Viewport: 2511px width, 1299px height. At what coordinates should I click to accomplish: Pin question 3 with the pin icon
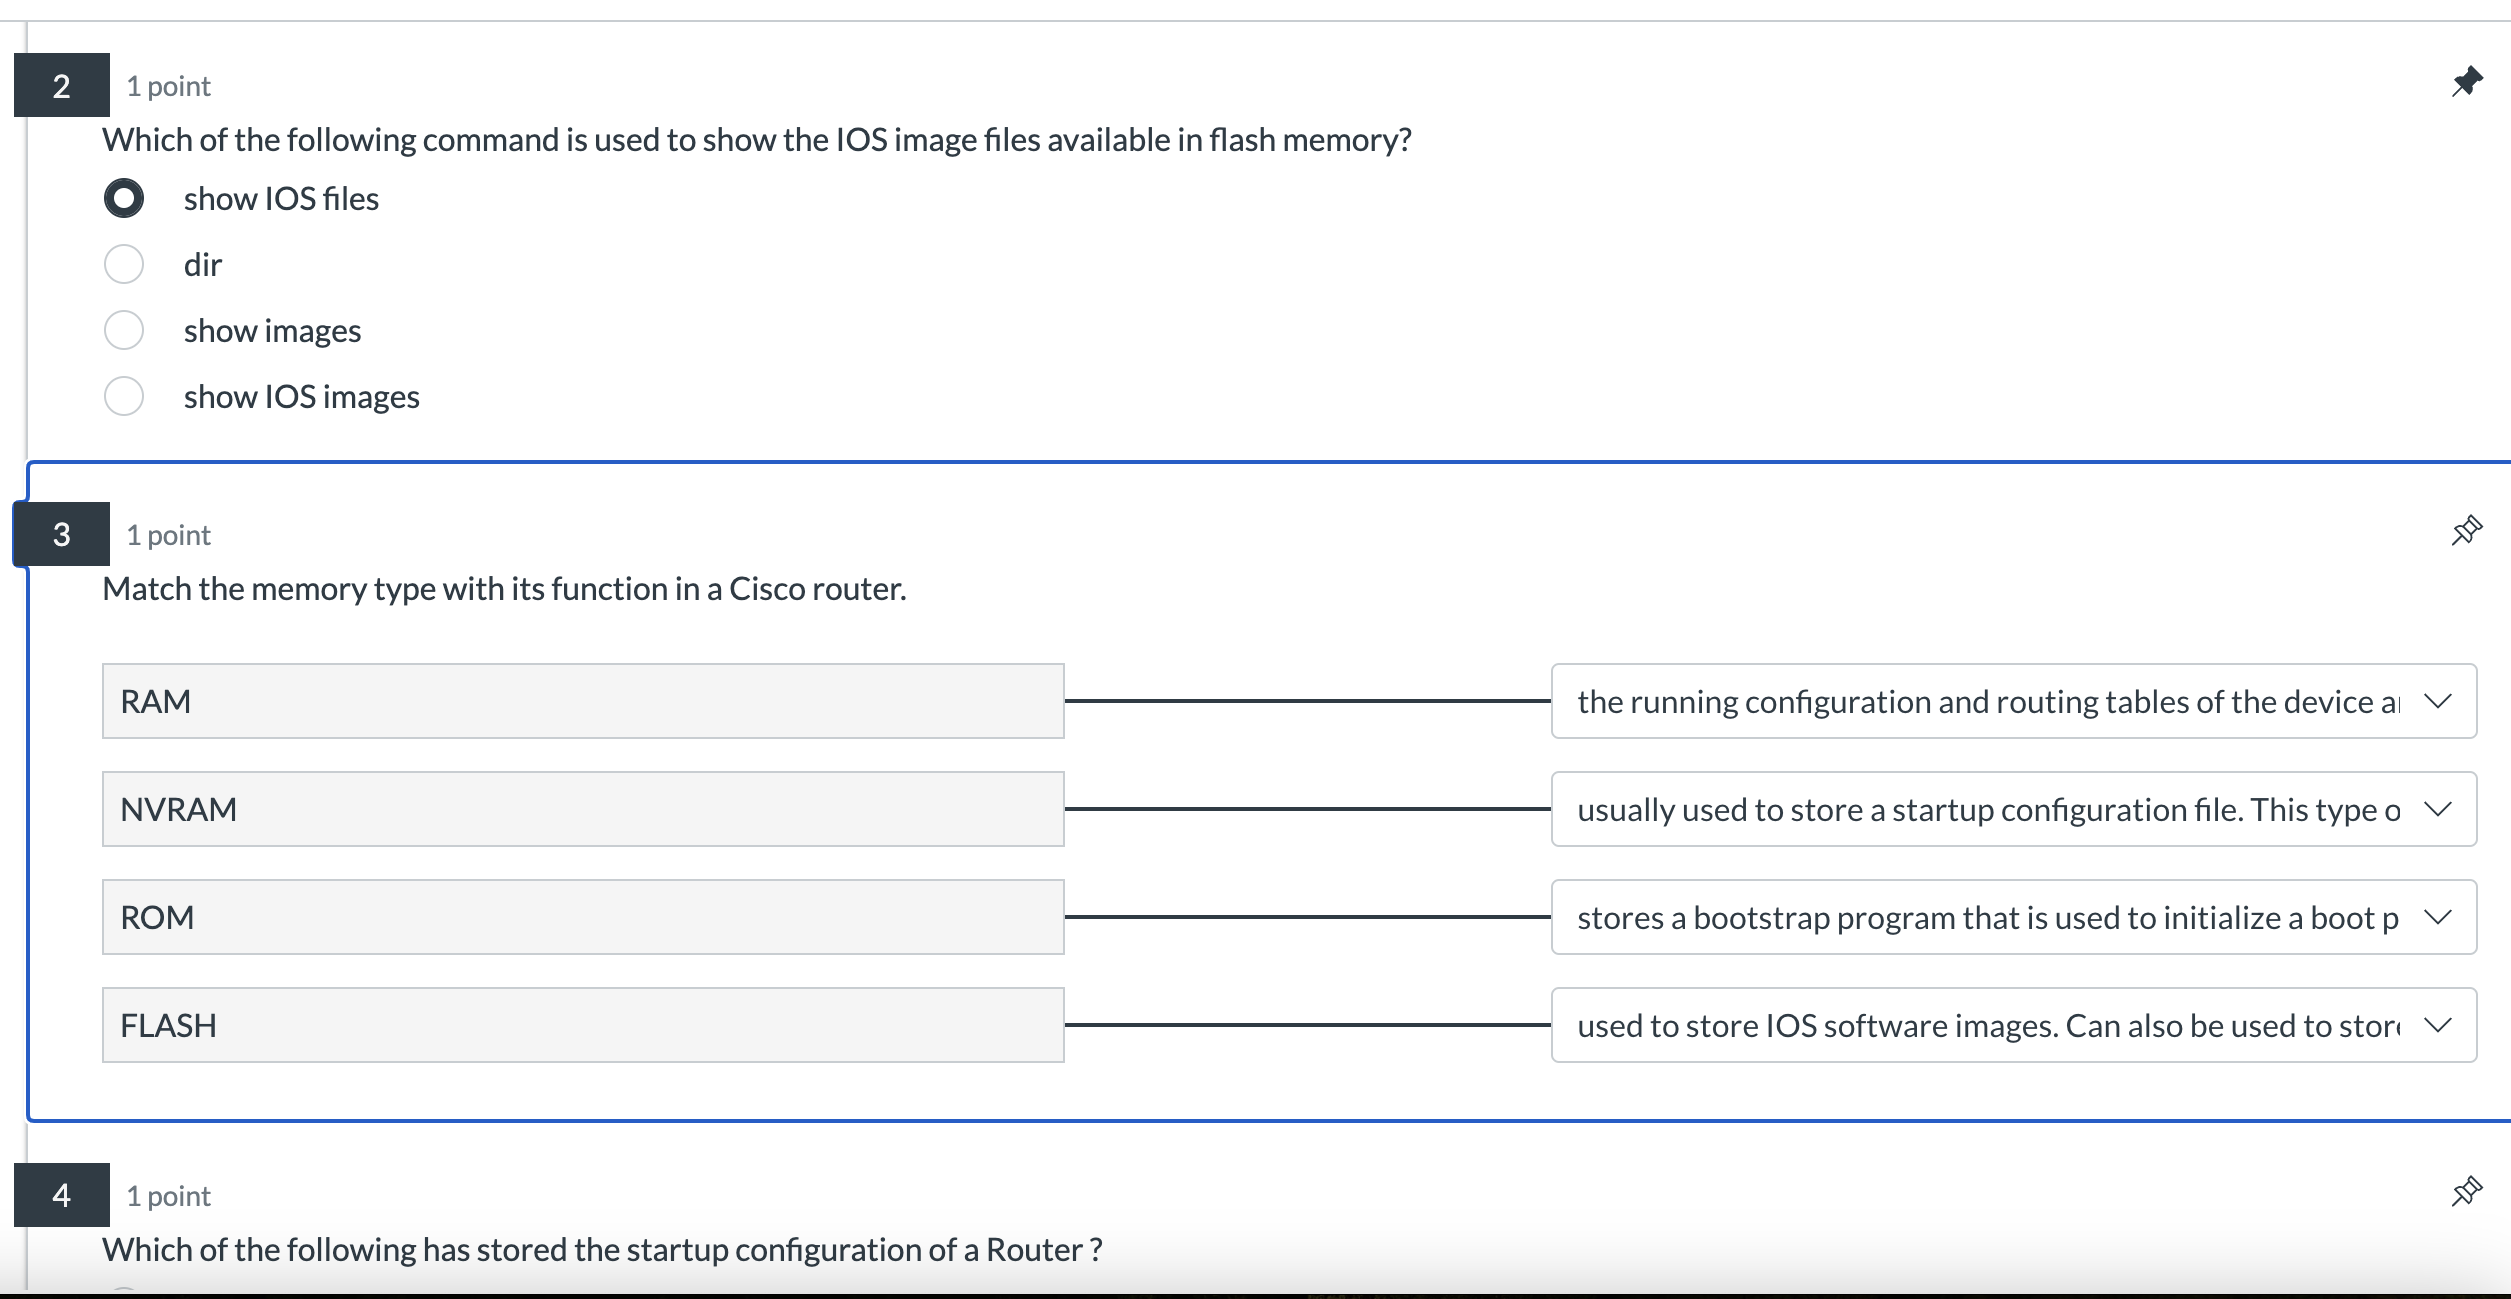click(x=2466, y=531)
